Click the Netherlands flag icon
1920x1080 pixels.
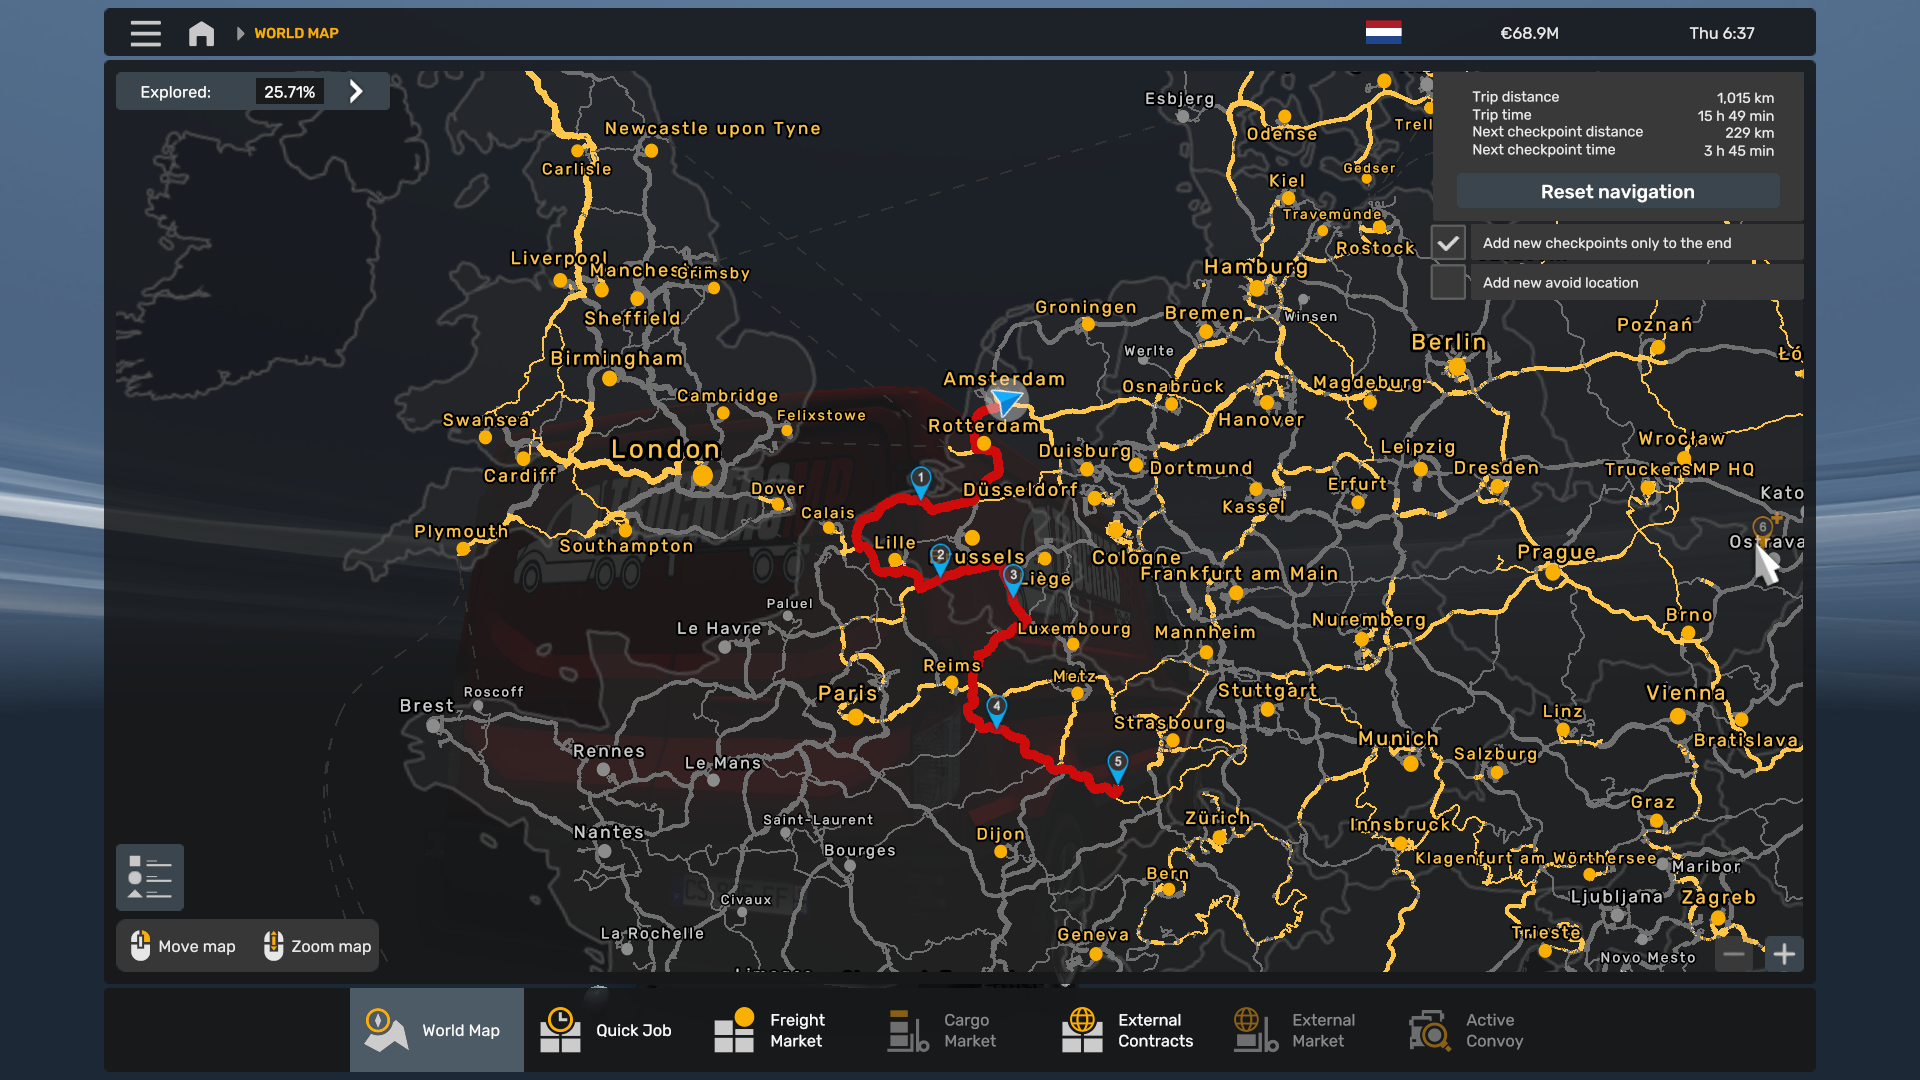tap(1383, 32)
